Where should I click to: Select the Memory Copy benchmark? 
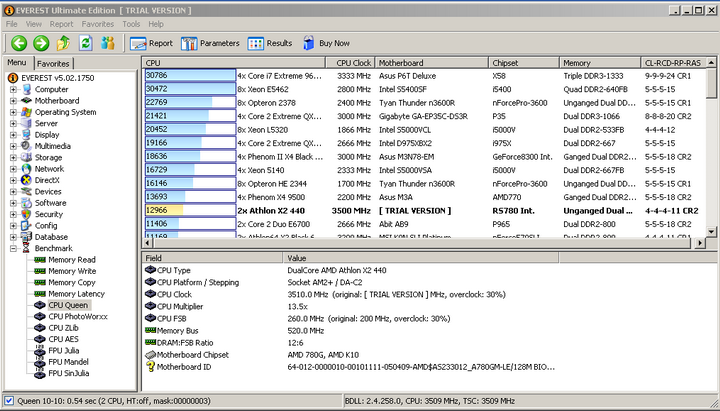coord(72,282)
